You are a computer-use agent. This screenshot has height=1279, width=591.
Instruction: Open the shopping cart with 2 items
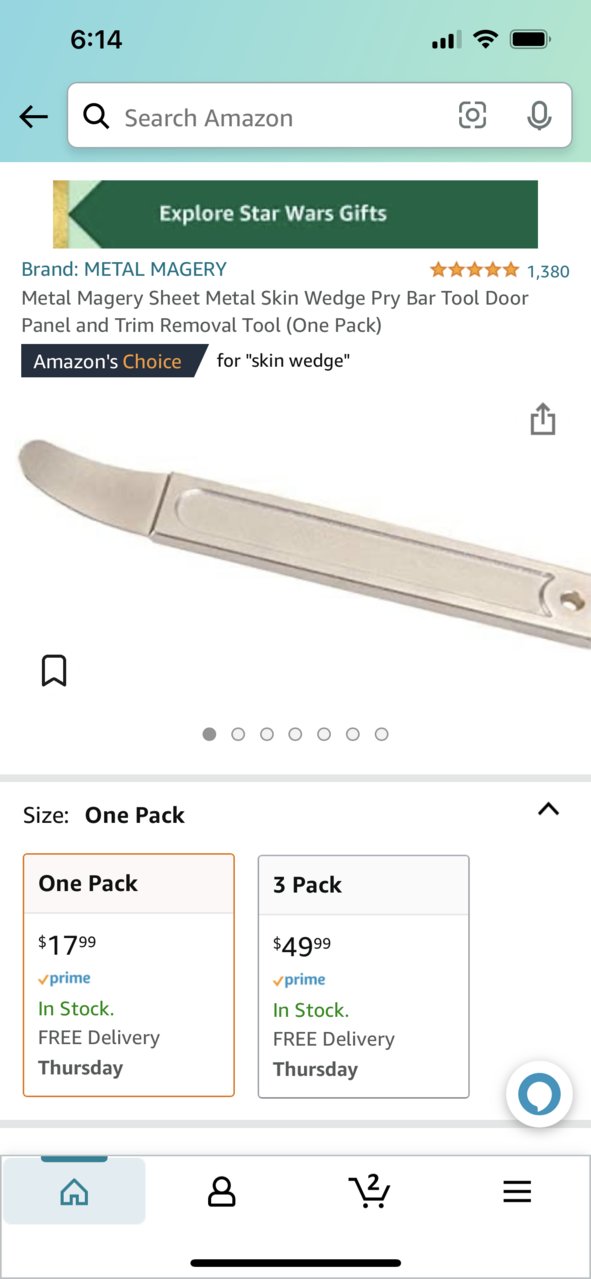pyautogui.click(x=369, y=1190)
